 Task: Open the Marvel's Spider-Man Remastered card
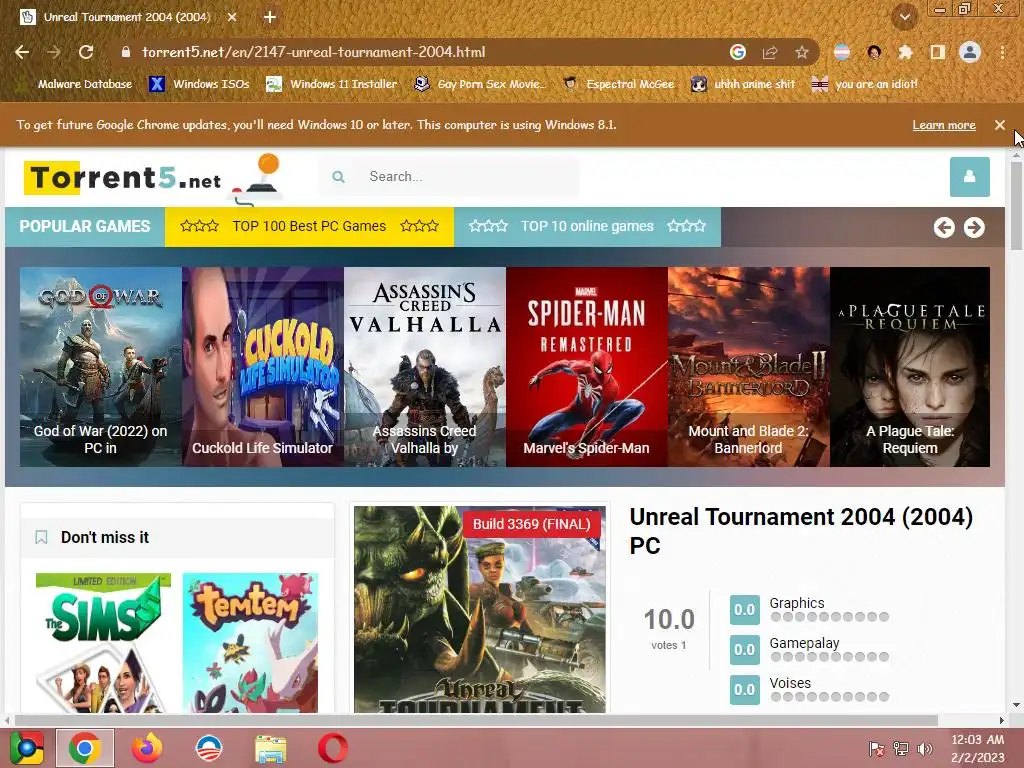click(586, 366)
